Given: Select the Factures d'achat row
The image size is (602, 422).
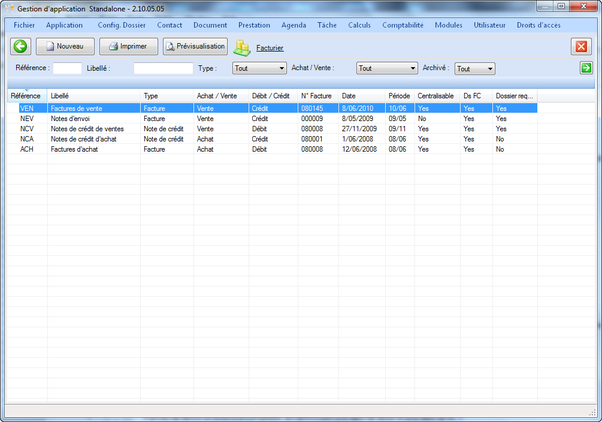Looking at the screenshot, I should (72, 149).
